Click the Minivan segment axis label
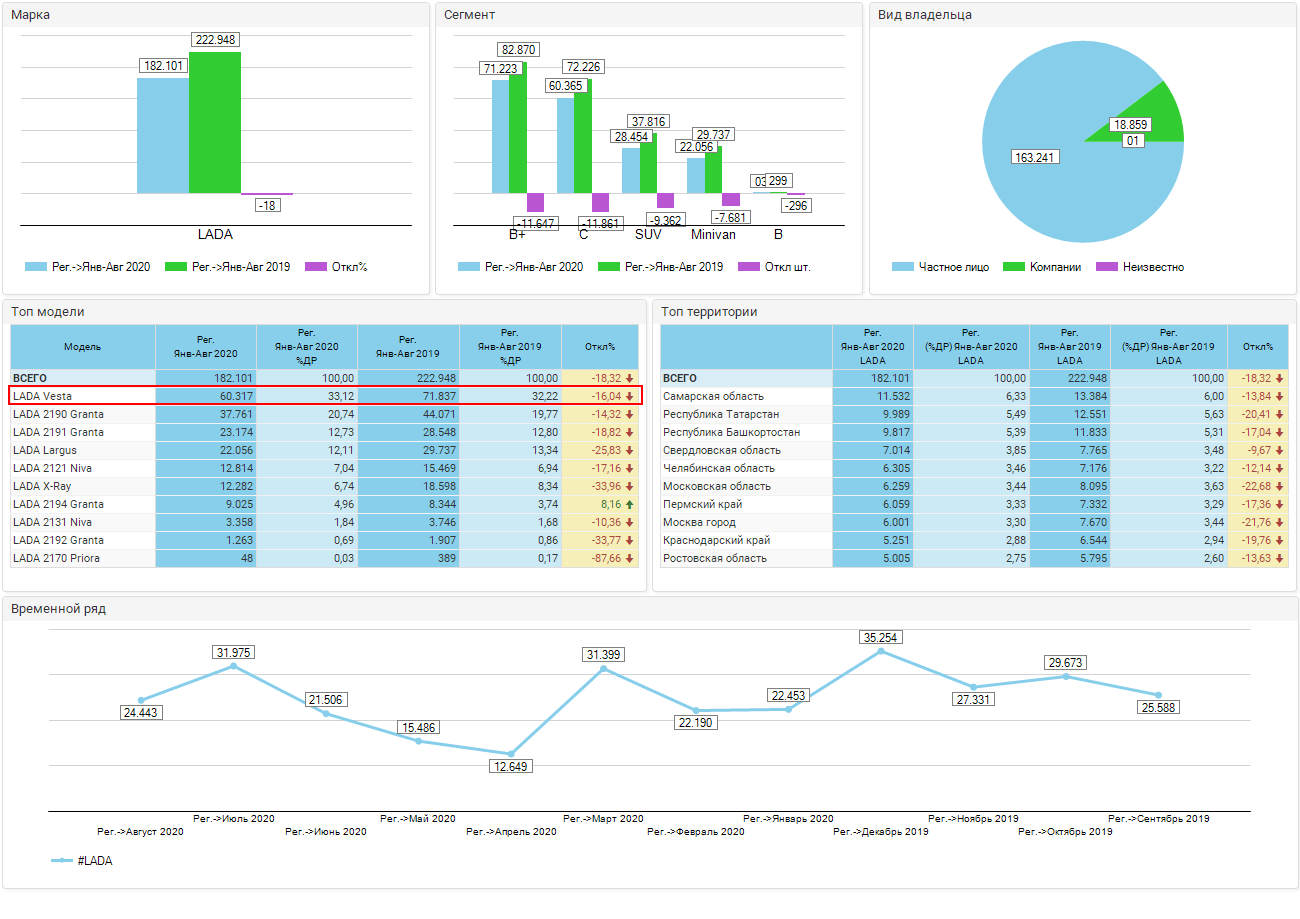This screenshot has height=919, width=1300. [x=713, y=234]
